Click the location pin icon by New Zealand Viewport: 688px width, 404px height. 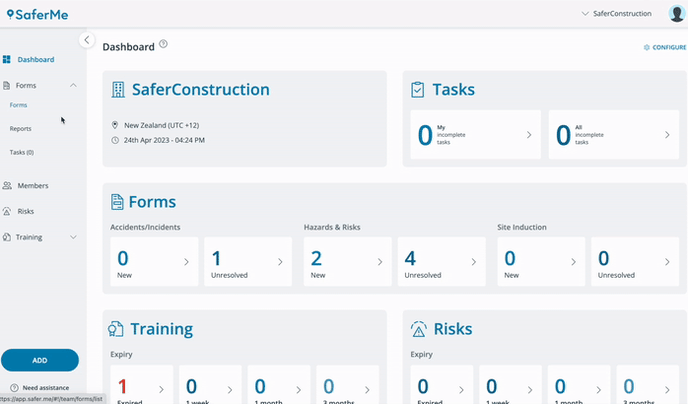click(115, 125)
